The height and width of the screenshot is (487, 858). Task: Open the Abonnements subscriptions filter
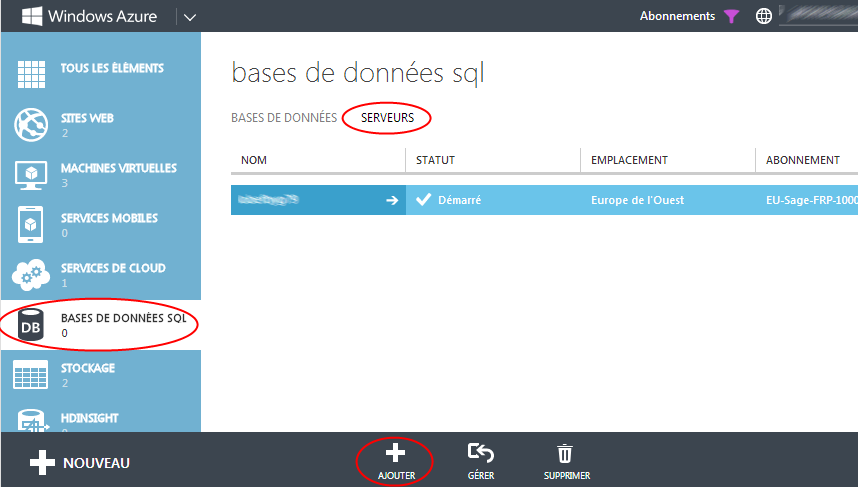[677, 16]
